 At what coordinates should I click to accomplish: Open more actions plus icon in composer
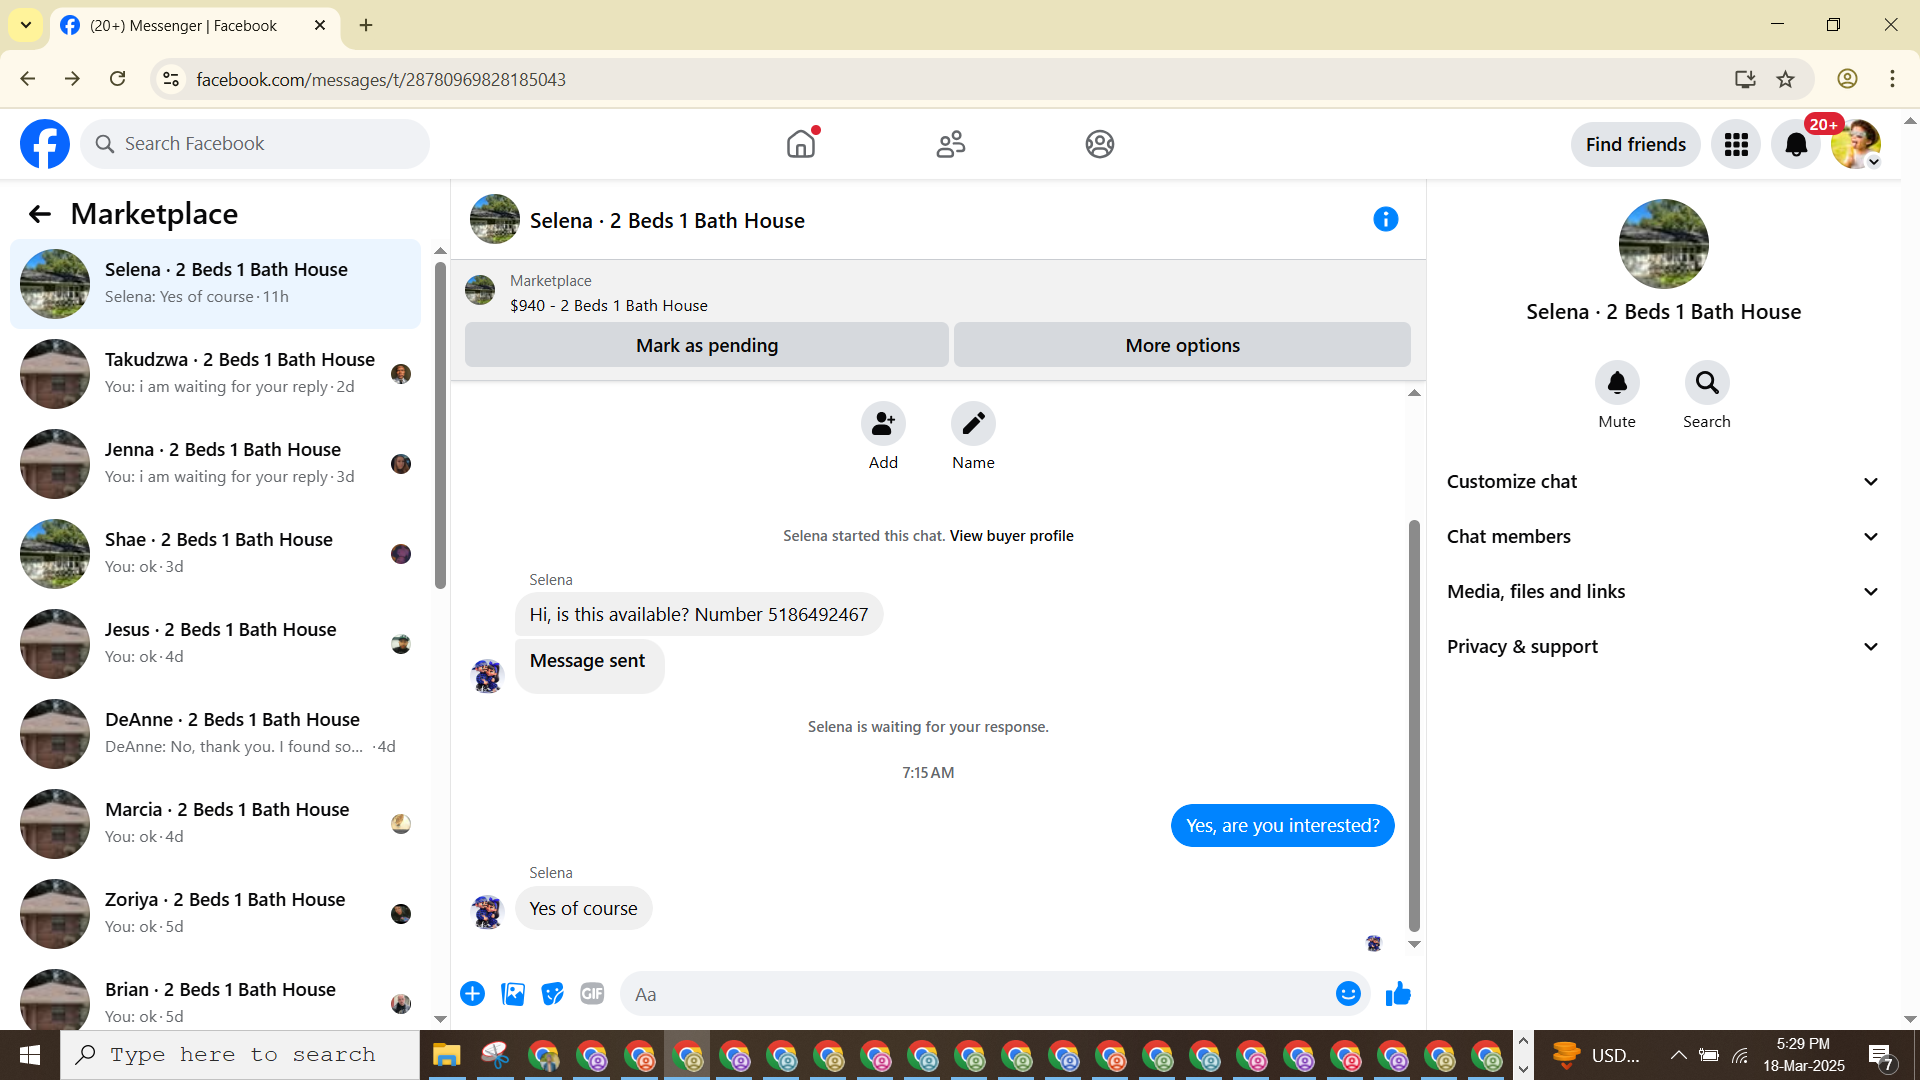point(473,994)
